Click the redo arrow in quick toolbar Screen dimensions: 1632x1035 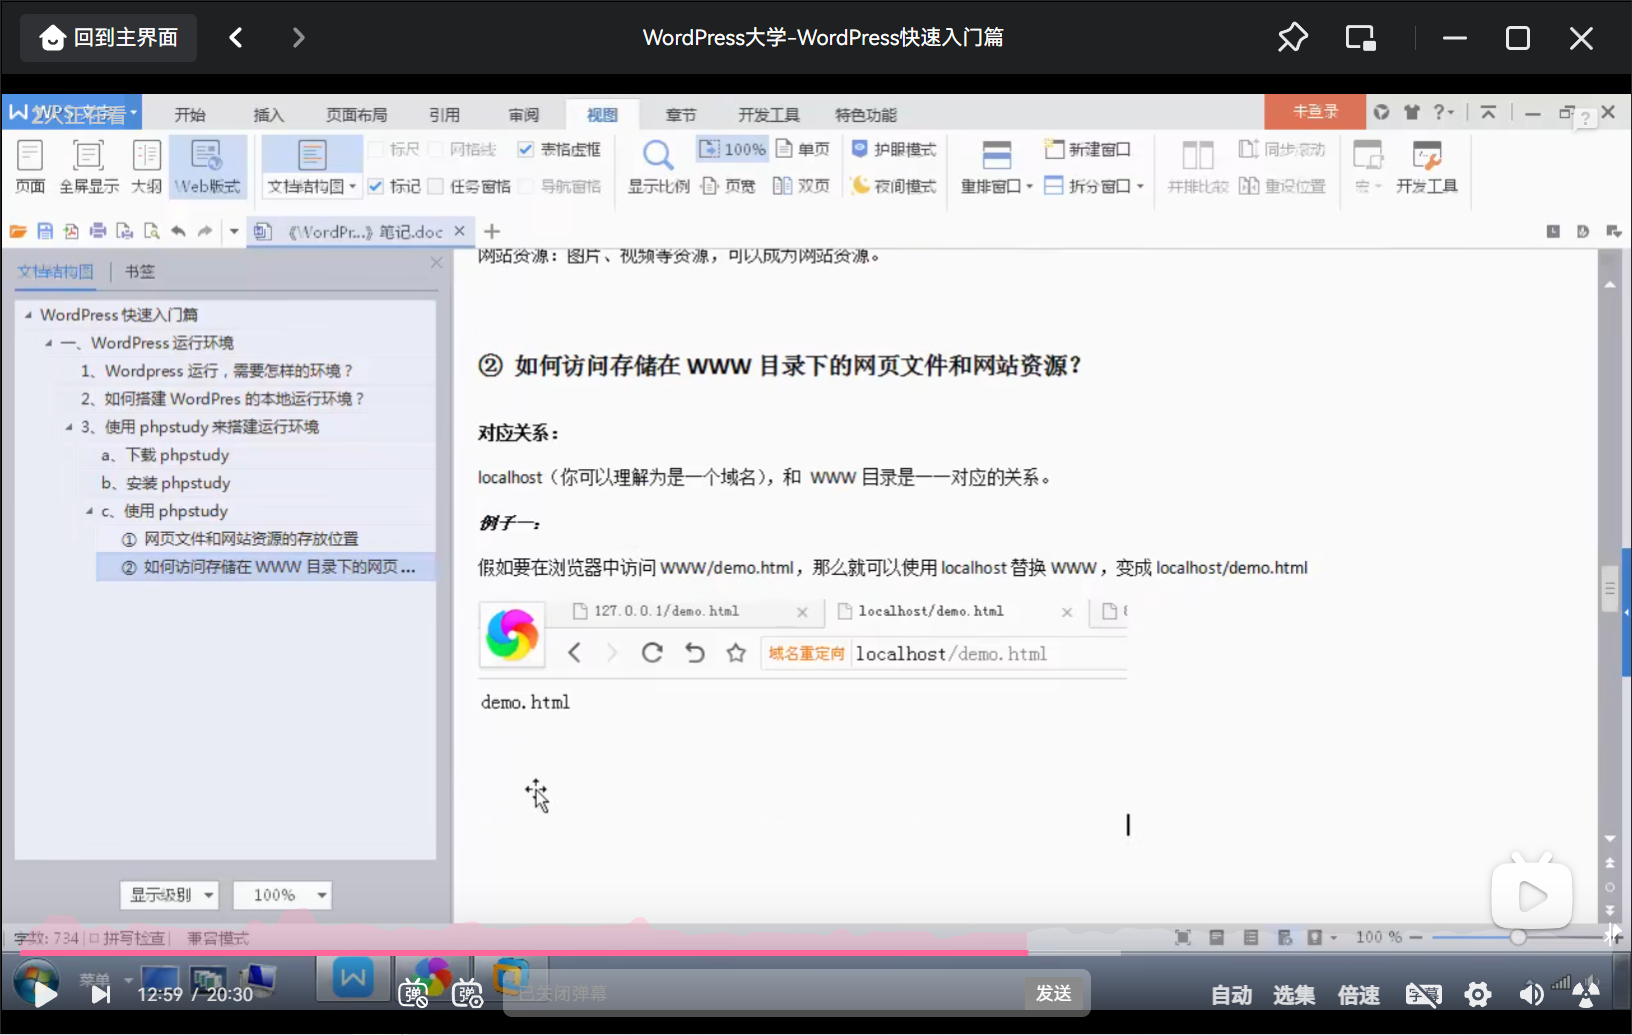(x=205, y=231)
